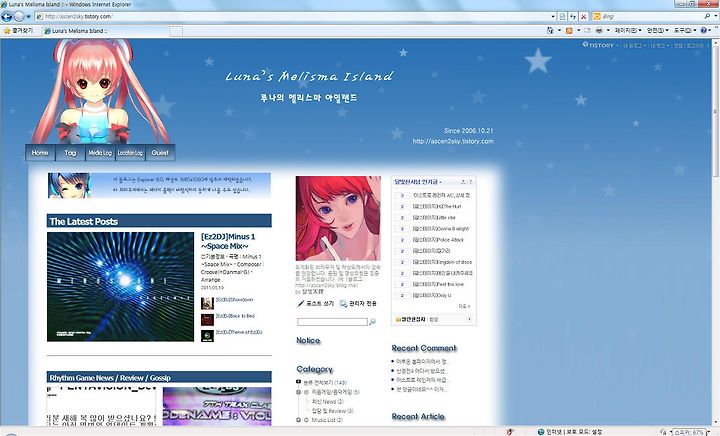
Task: Click the Print icon in command bar
Action: tap(599, 31)
